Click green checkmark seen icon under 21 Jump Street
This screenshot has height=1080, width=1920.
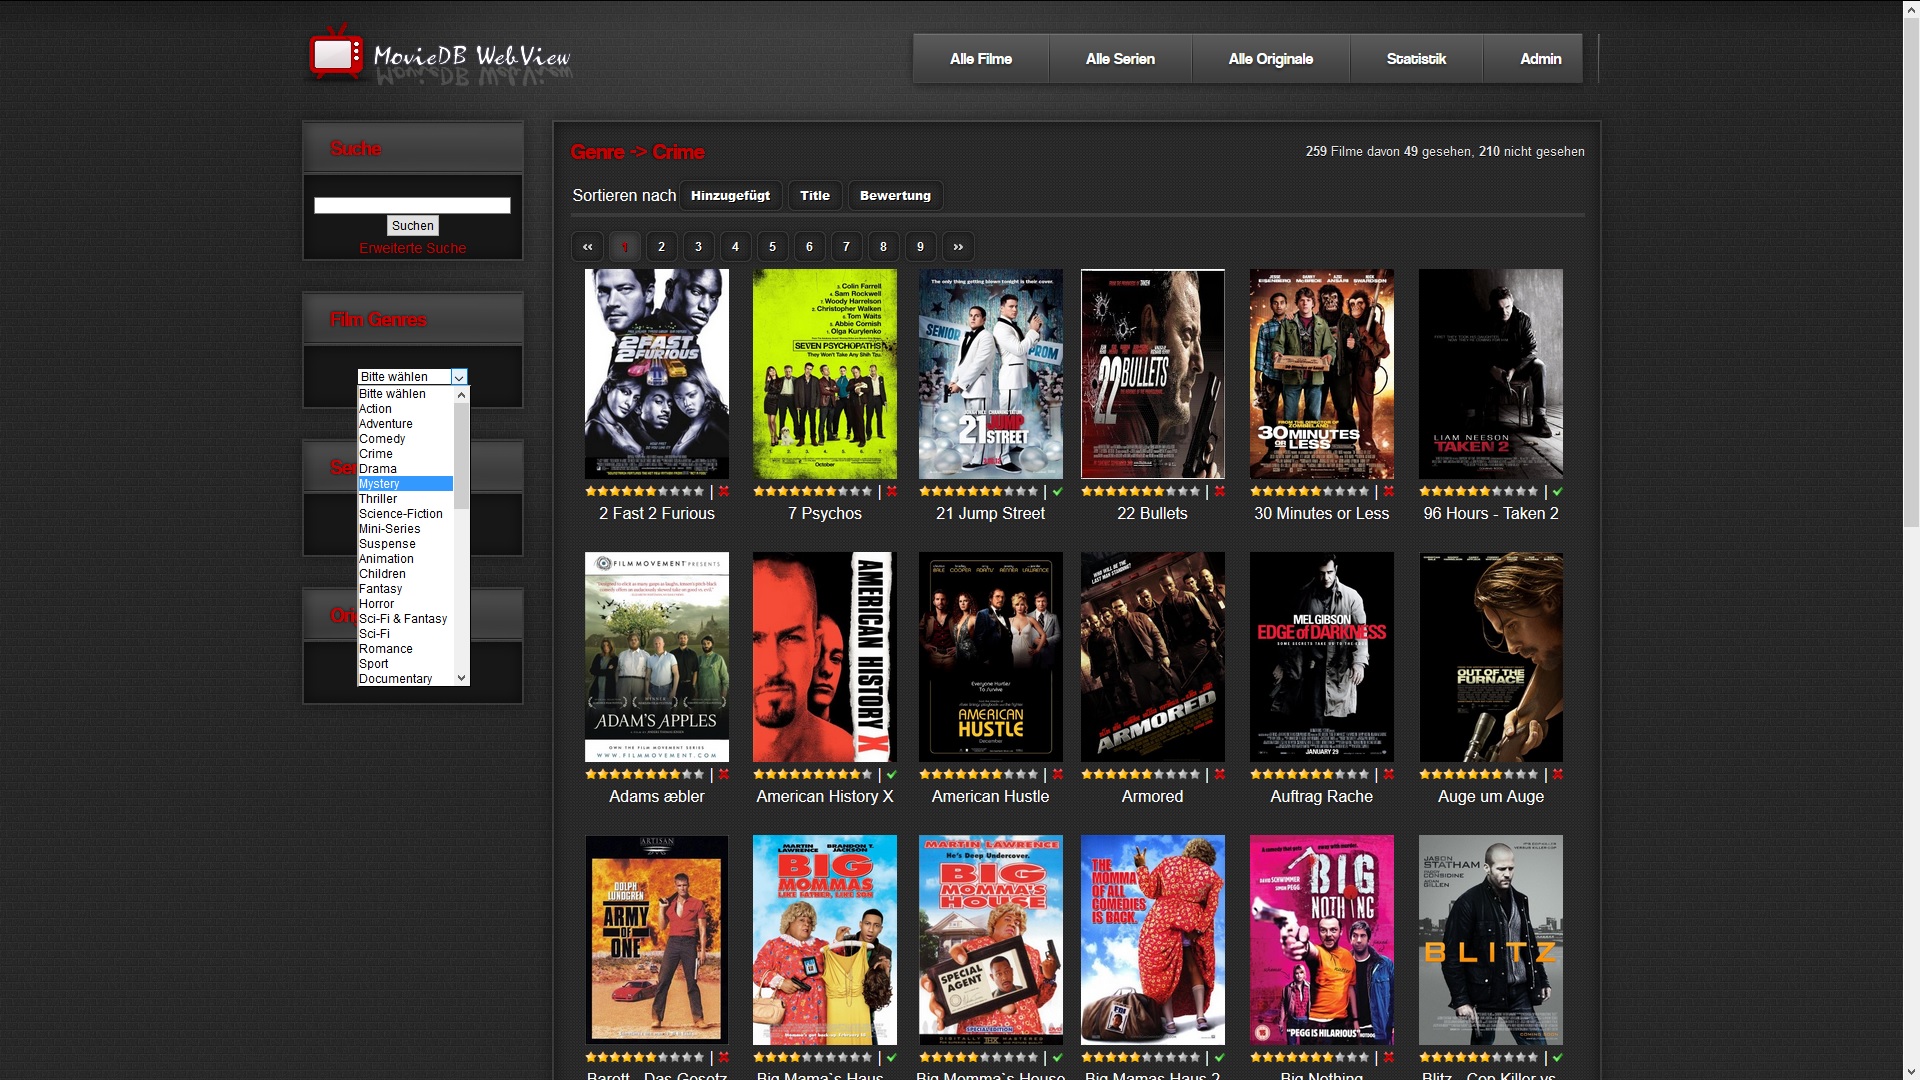point(1058,491)
